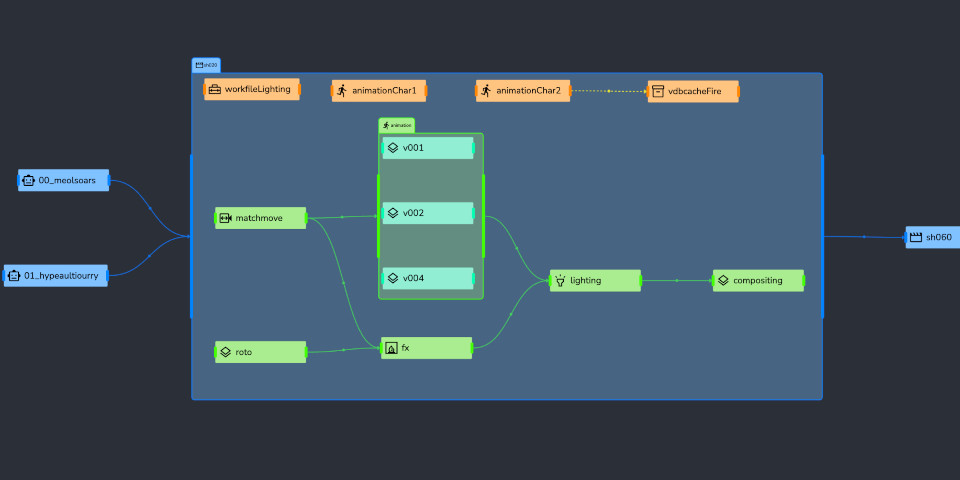960x480 pixels.
Task: Select the v002 version node
Action: [428, 213]
